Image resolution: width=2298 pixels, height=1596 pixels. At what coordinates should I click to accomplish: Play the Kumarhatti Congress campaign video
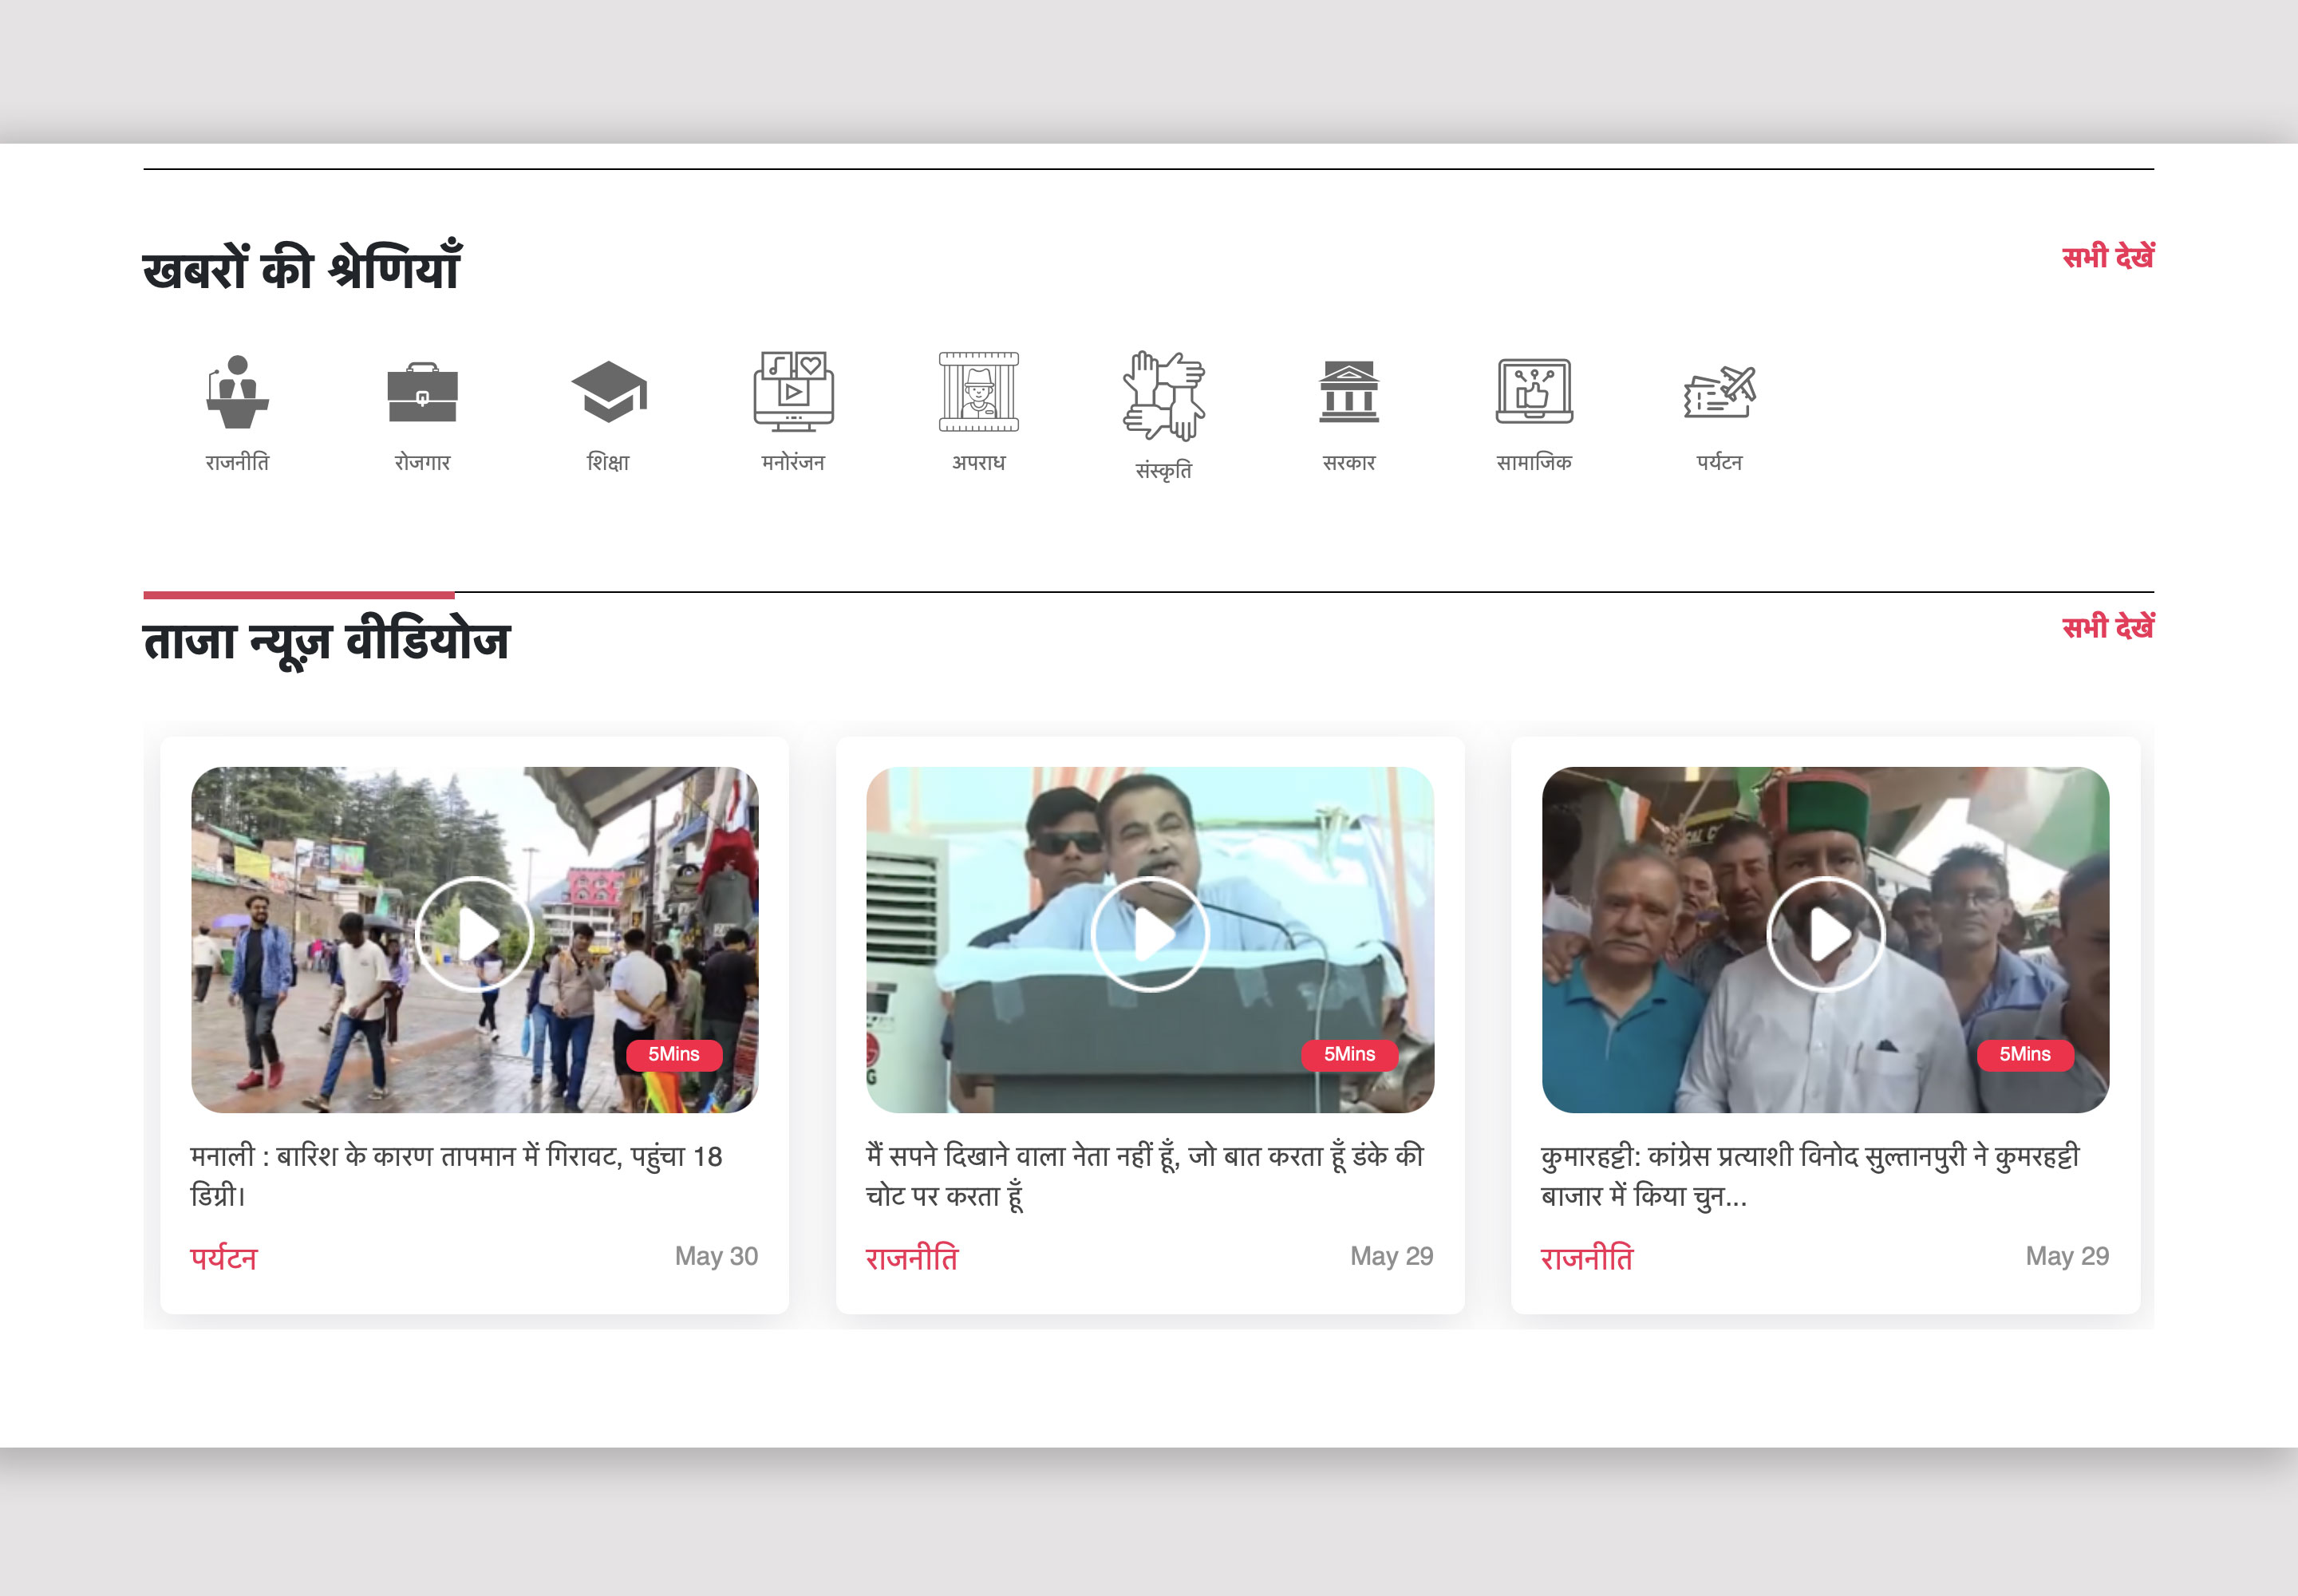click(x=1825, y=935)
